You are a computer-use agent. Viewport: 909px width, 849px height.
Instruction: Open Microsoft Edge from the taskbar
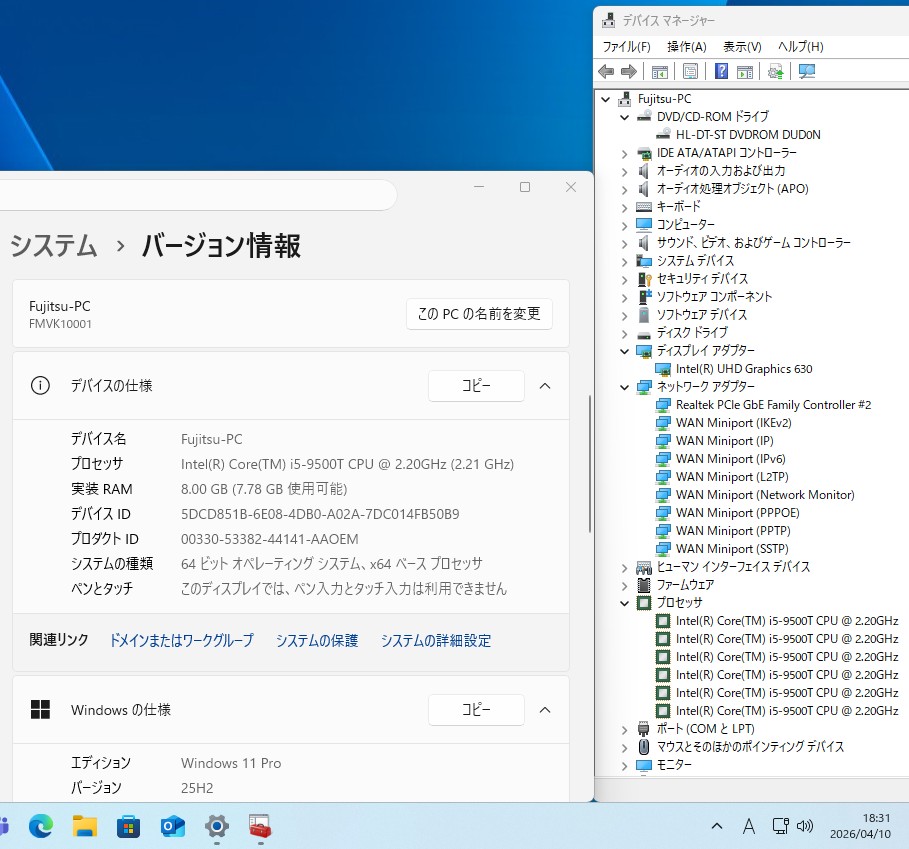click(40, 826)
